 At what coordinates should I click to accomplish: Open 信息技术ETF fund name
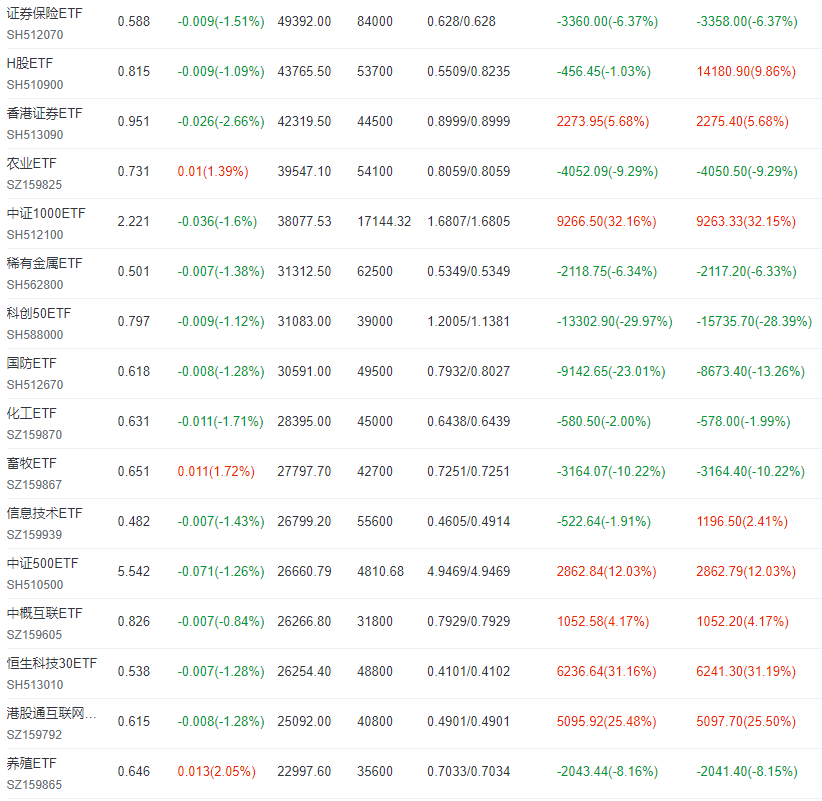pos(45,513)
